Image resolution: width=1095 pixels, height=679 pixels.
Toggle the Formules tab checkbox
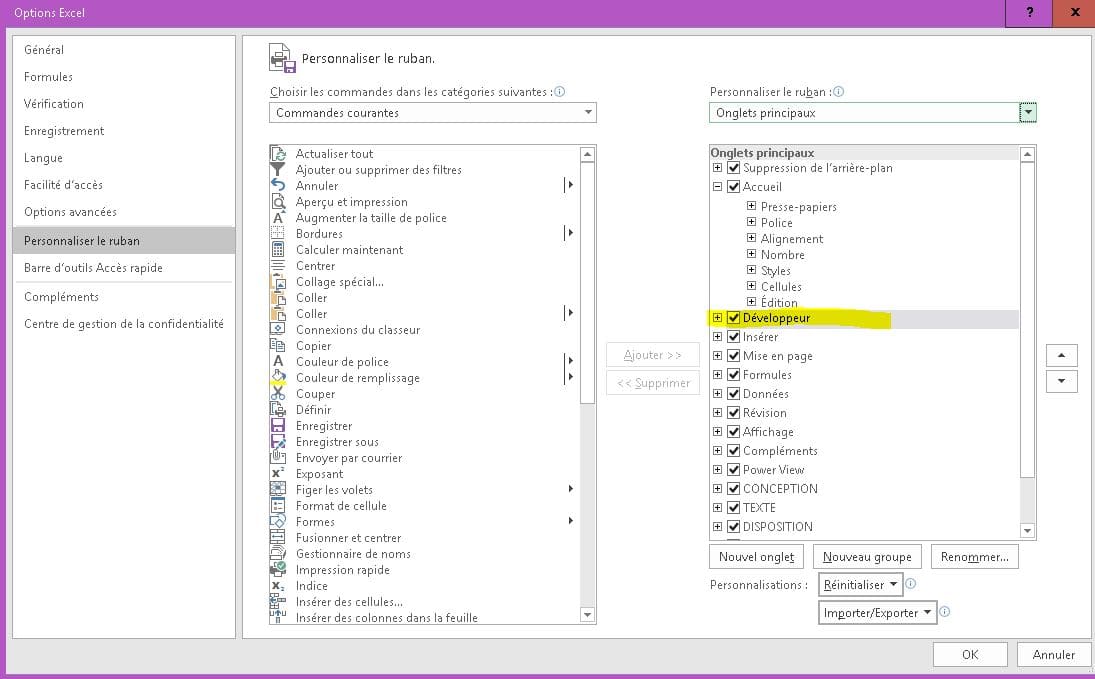pos(733,374)
